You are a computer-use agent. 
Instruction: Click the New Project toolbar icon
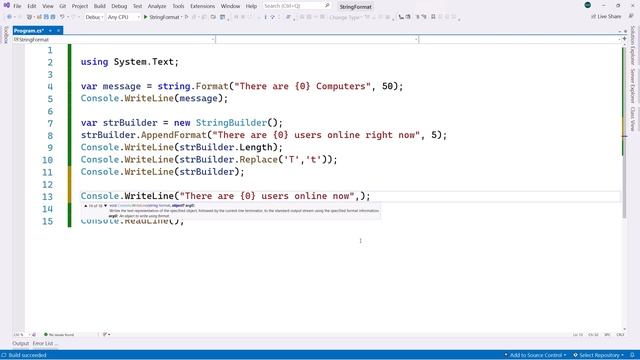coord(29,17)
